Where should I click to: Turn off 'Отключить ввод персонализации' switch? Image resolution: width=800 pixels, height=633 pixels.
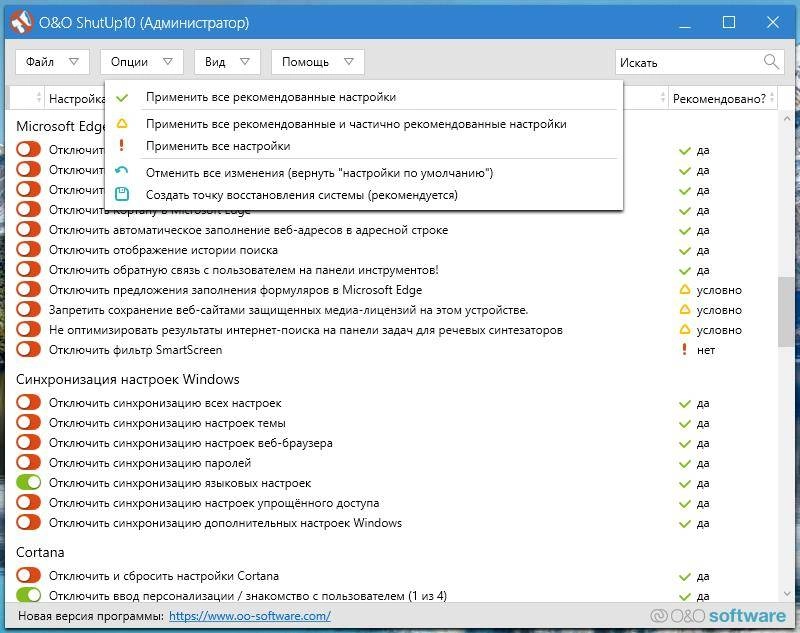[28, 595]
